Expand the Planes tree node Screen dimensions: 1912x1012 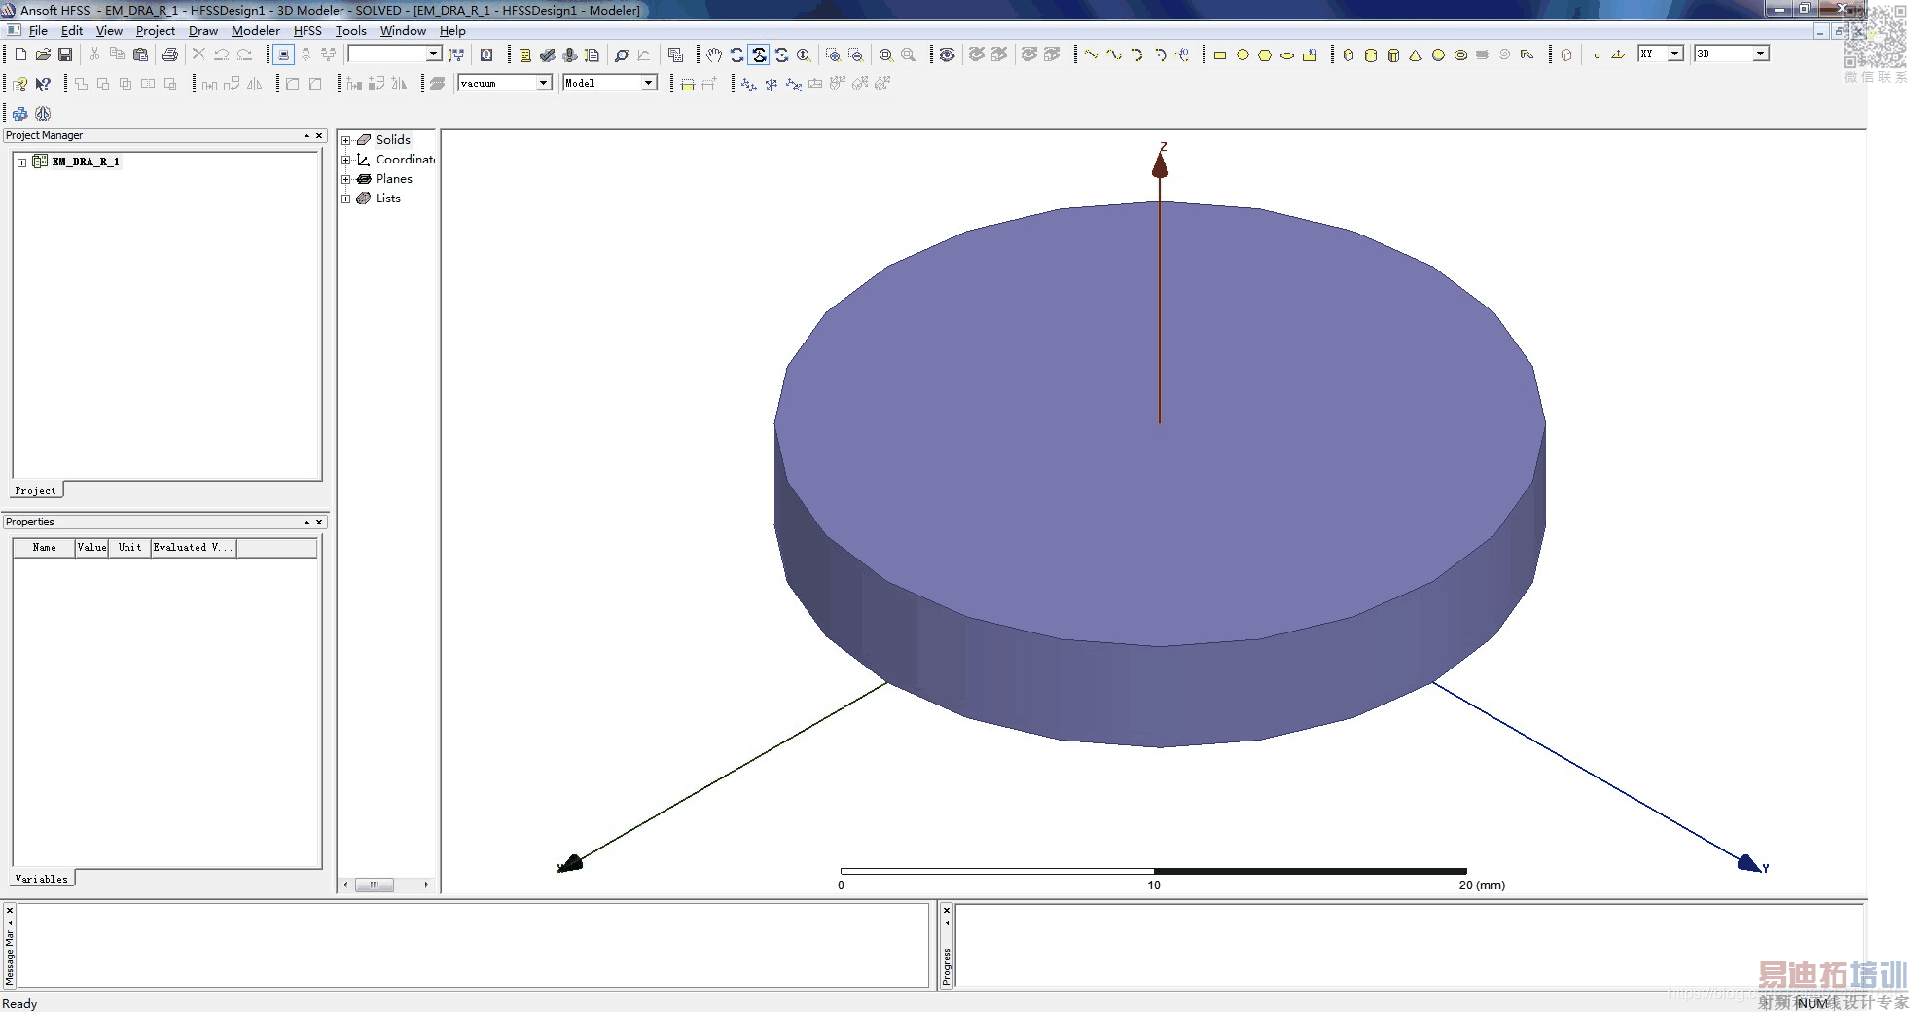pyautogui.click(x=346, y=179)
